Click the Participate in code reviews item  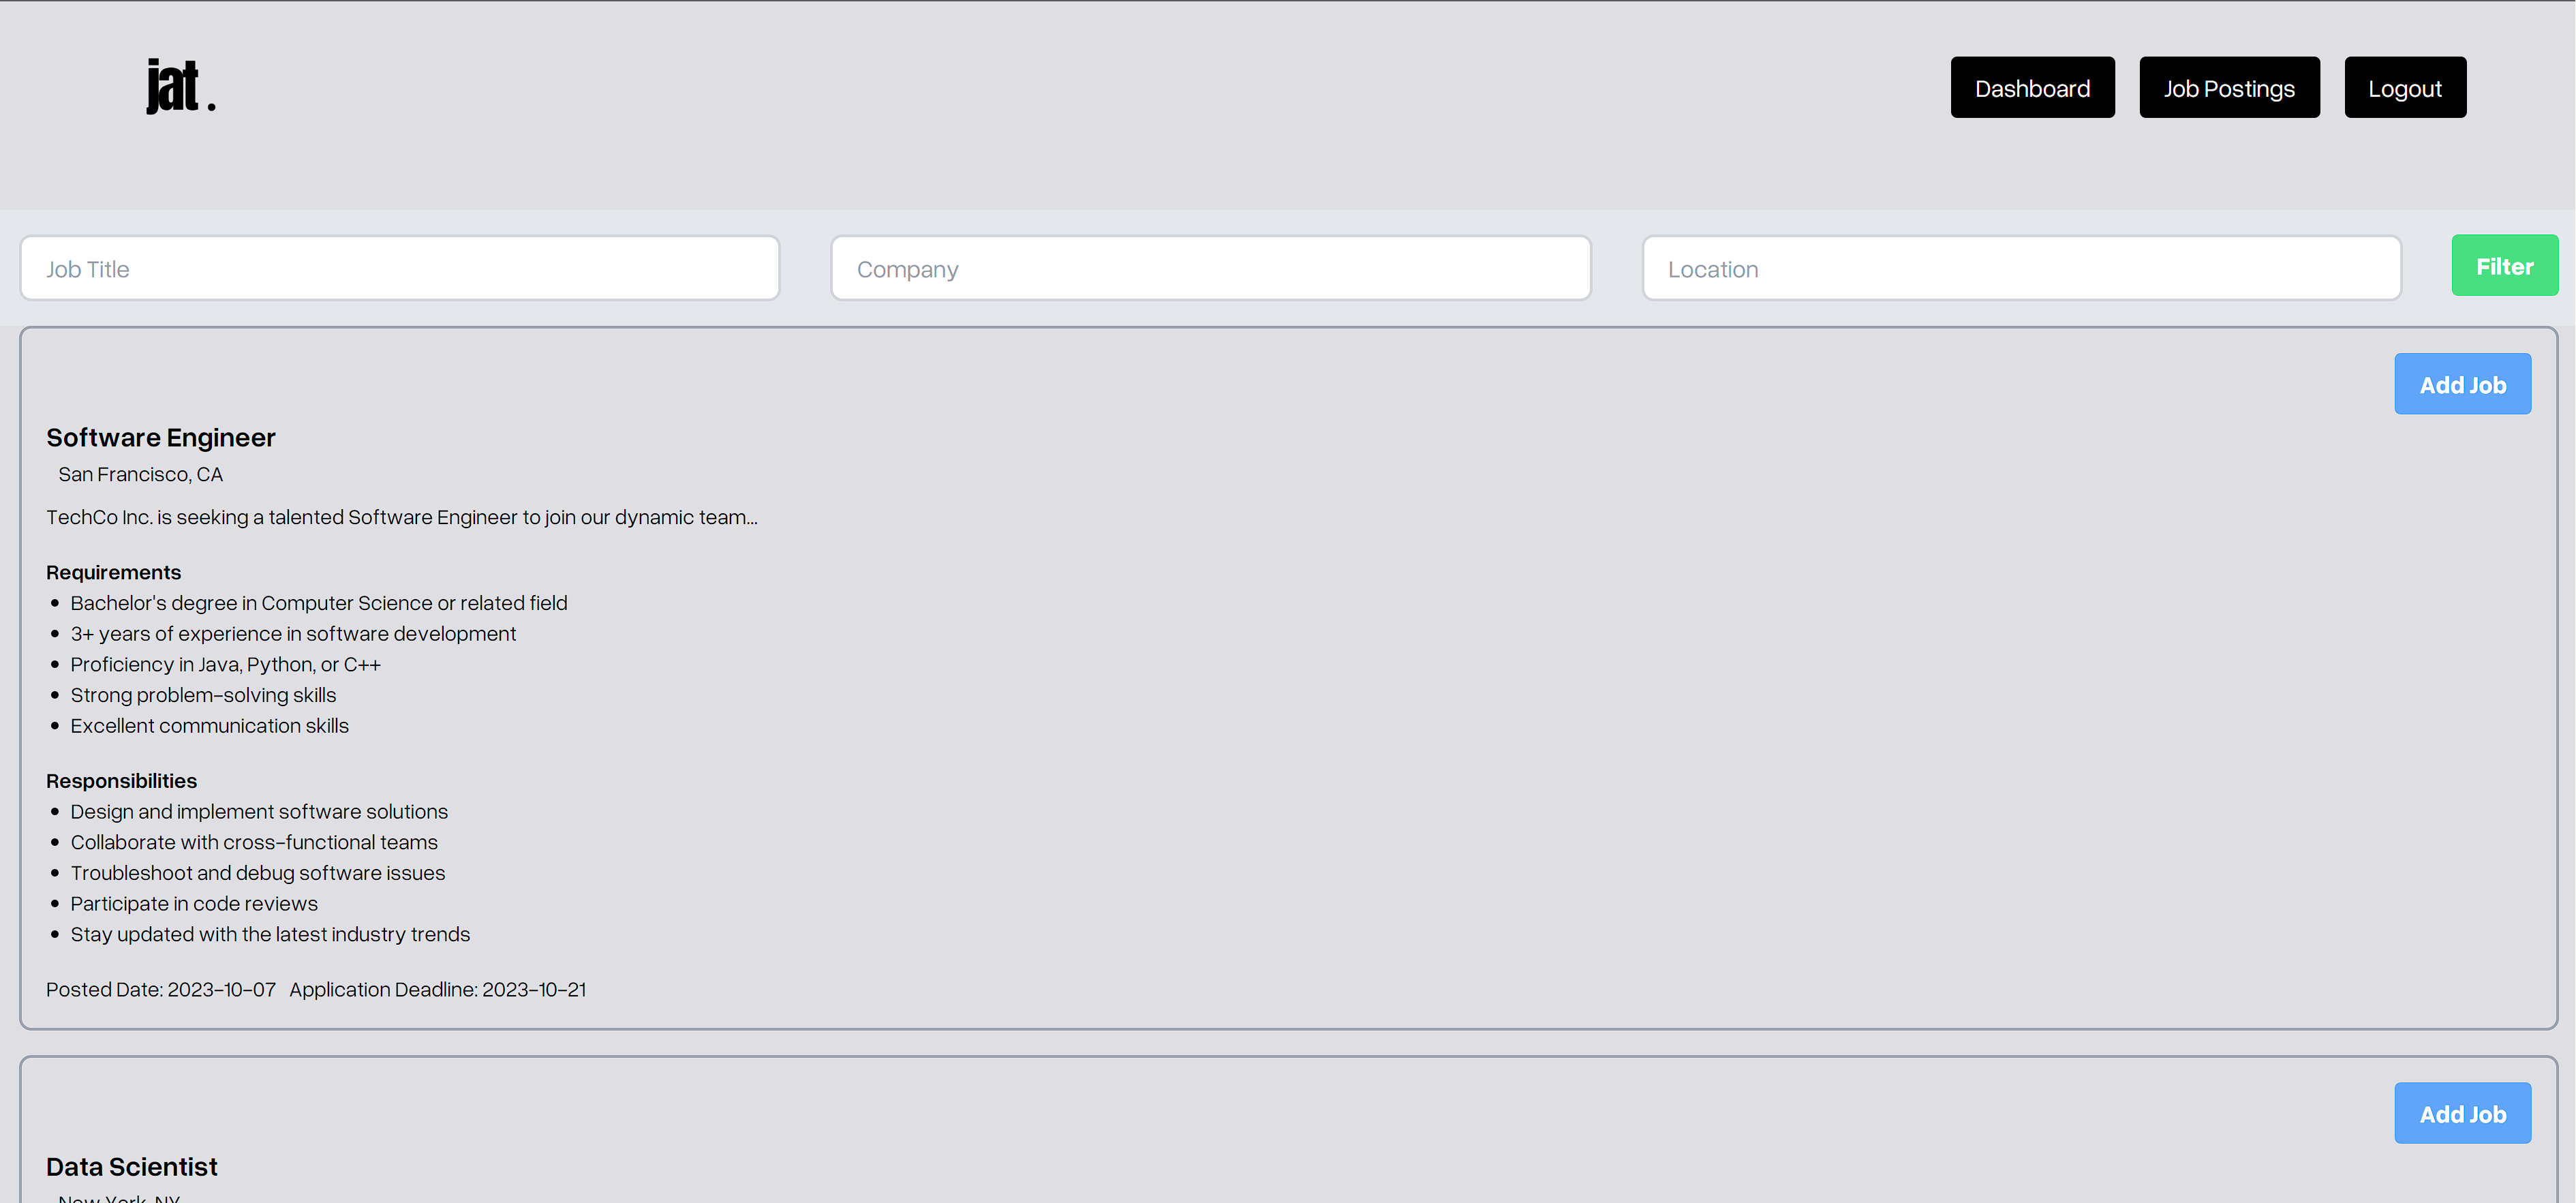(193, 904)
